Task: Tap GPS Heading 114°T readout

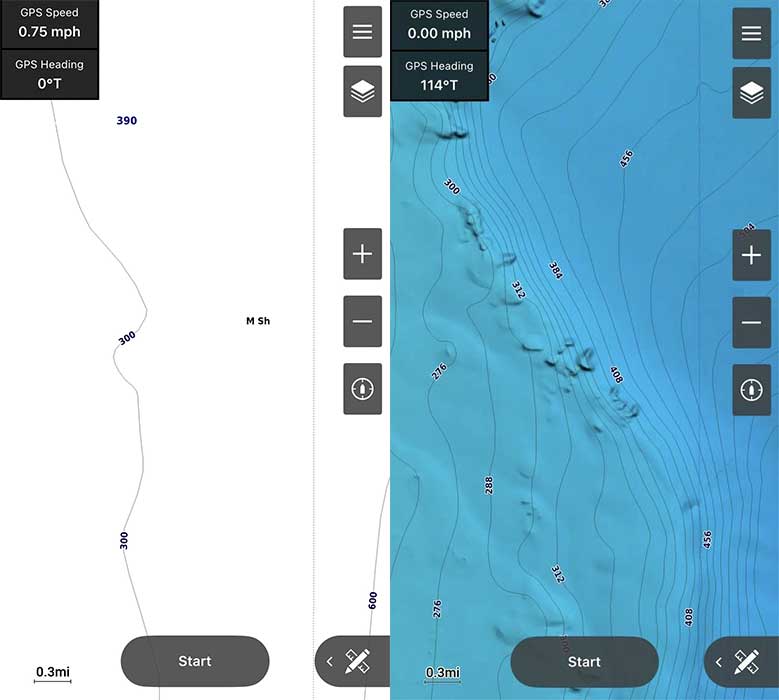Action: pyautogui.click(x=439, y=76)
